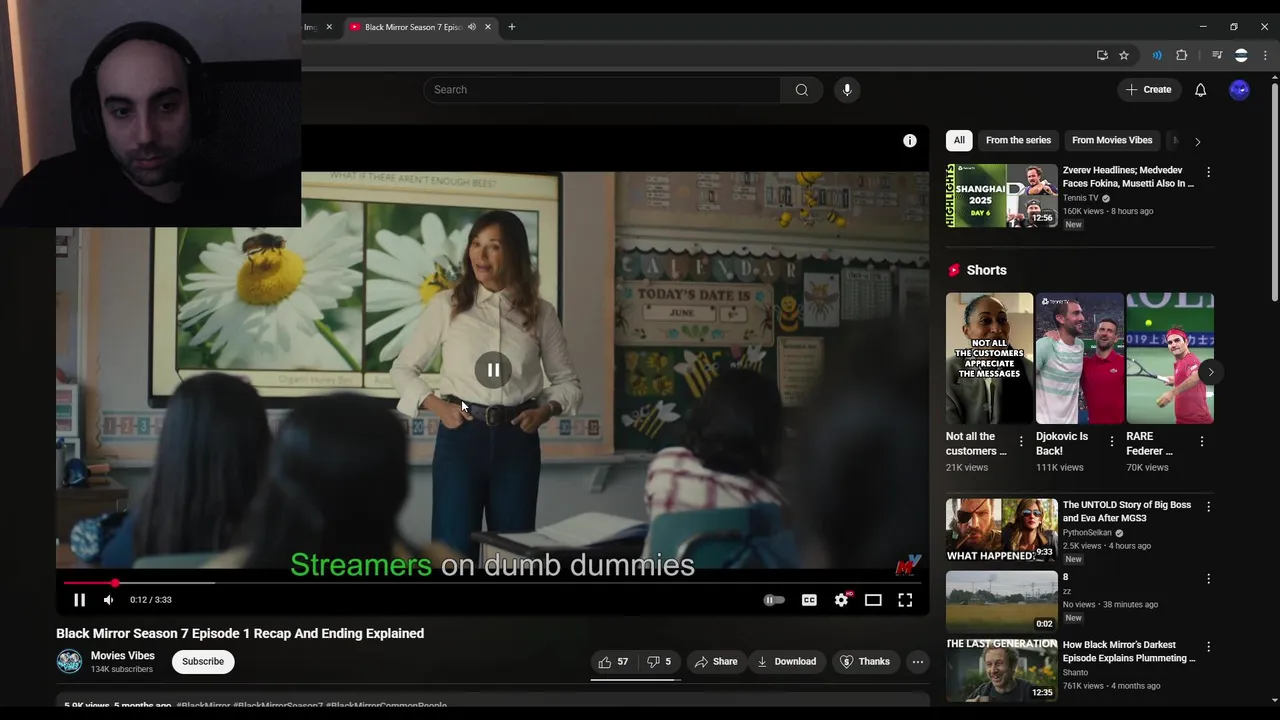The image size is (1280, 720).
Task: Open the YouTube account avatar menu
Action: [x=1239, y=90]
